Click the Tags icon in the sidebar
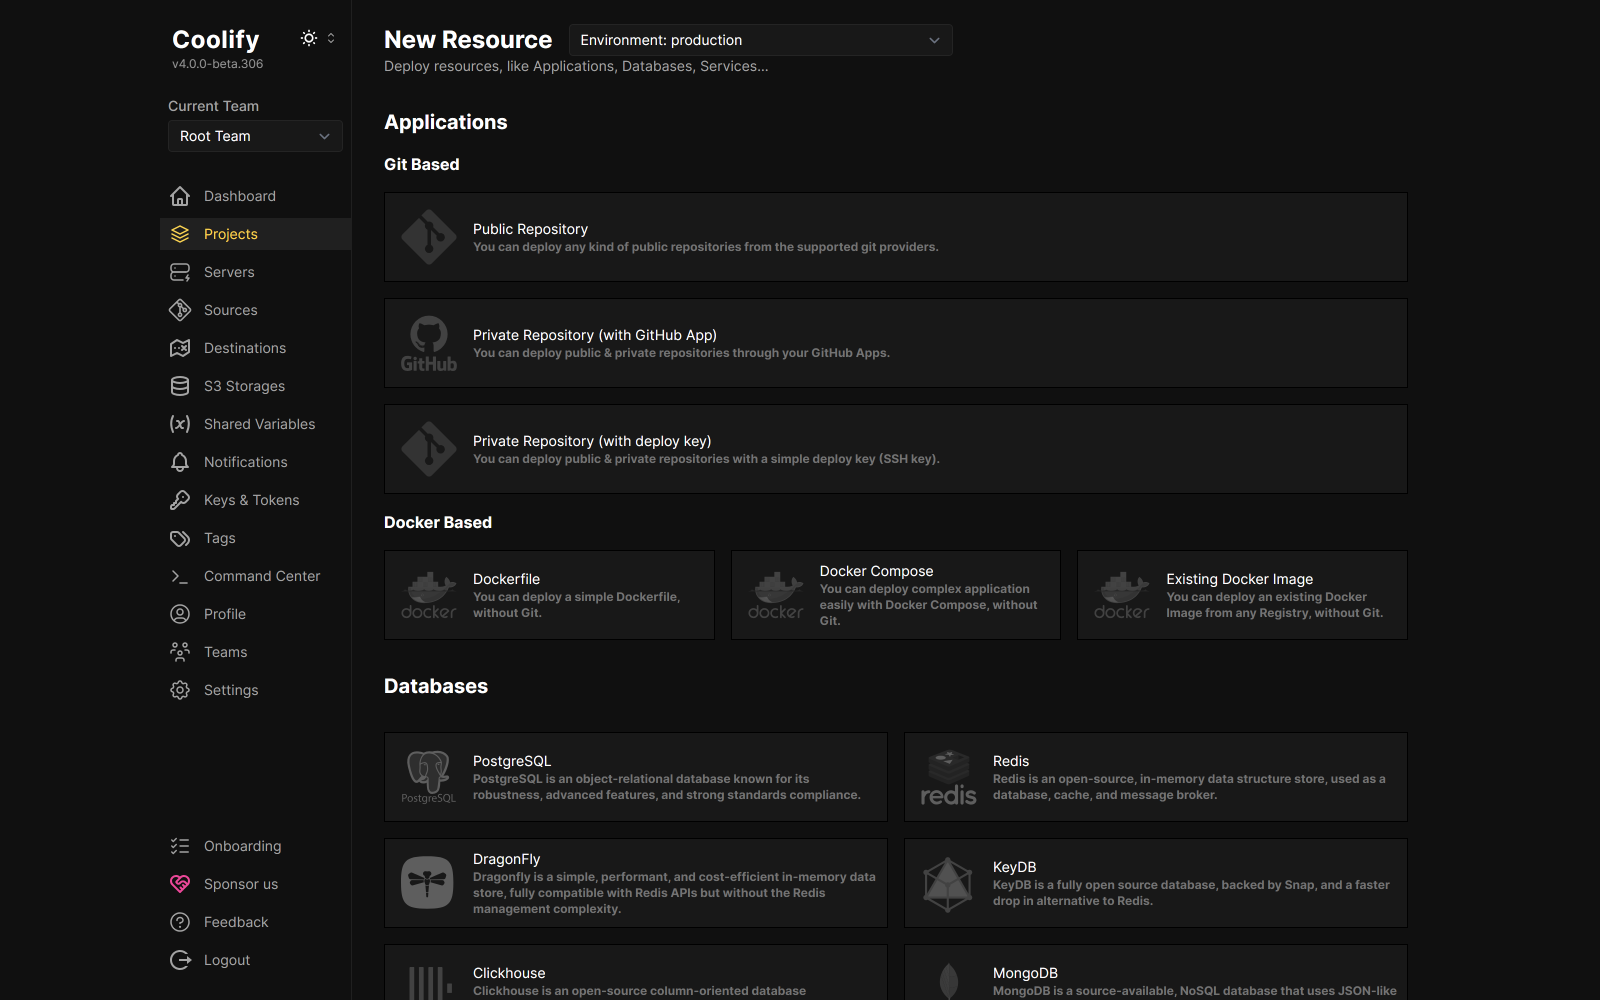This screenshot has width=1600, height=1000. [180, 537]
